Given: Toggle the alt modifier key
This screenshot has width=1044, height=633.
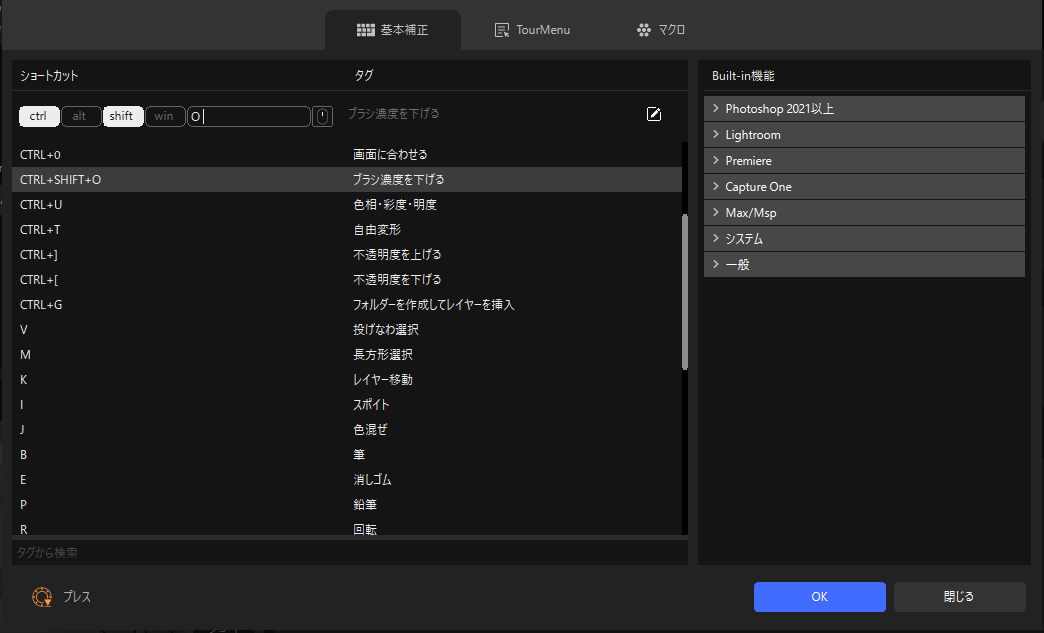Looking at the screenshot, I should pyautogui.click(x=80, y=116).
